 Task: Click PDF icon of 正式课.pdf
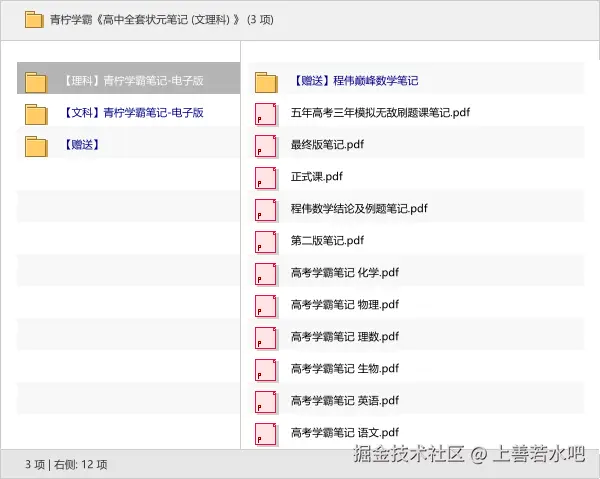[x=266, y=178]
